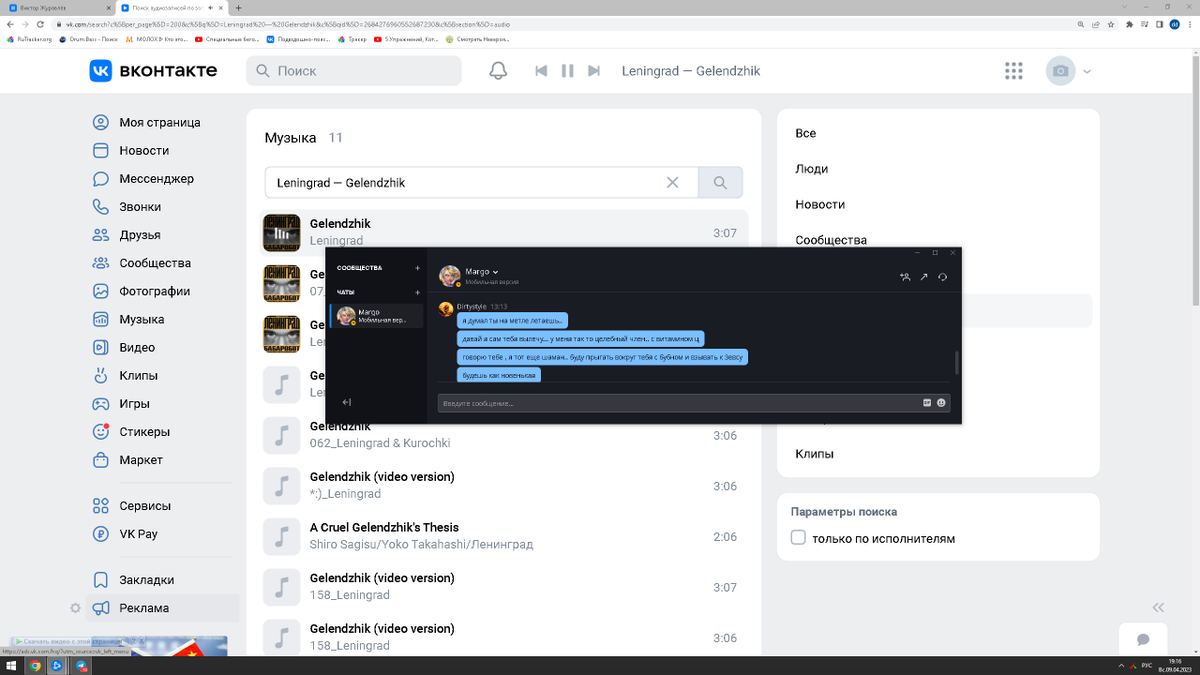
Task: Click the refresh icon in chat header
Action: [x=943, y=277]
